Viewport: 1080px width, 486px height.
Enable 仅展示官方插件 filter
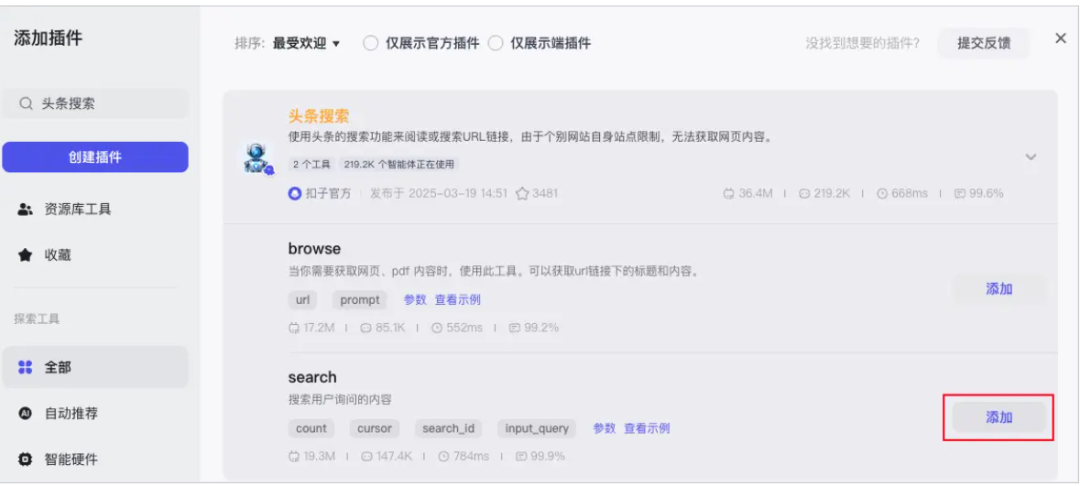click(x=371, y=43)
